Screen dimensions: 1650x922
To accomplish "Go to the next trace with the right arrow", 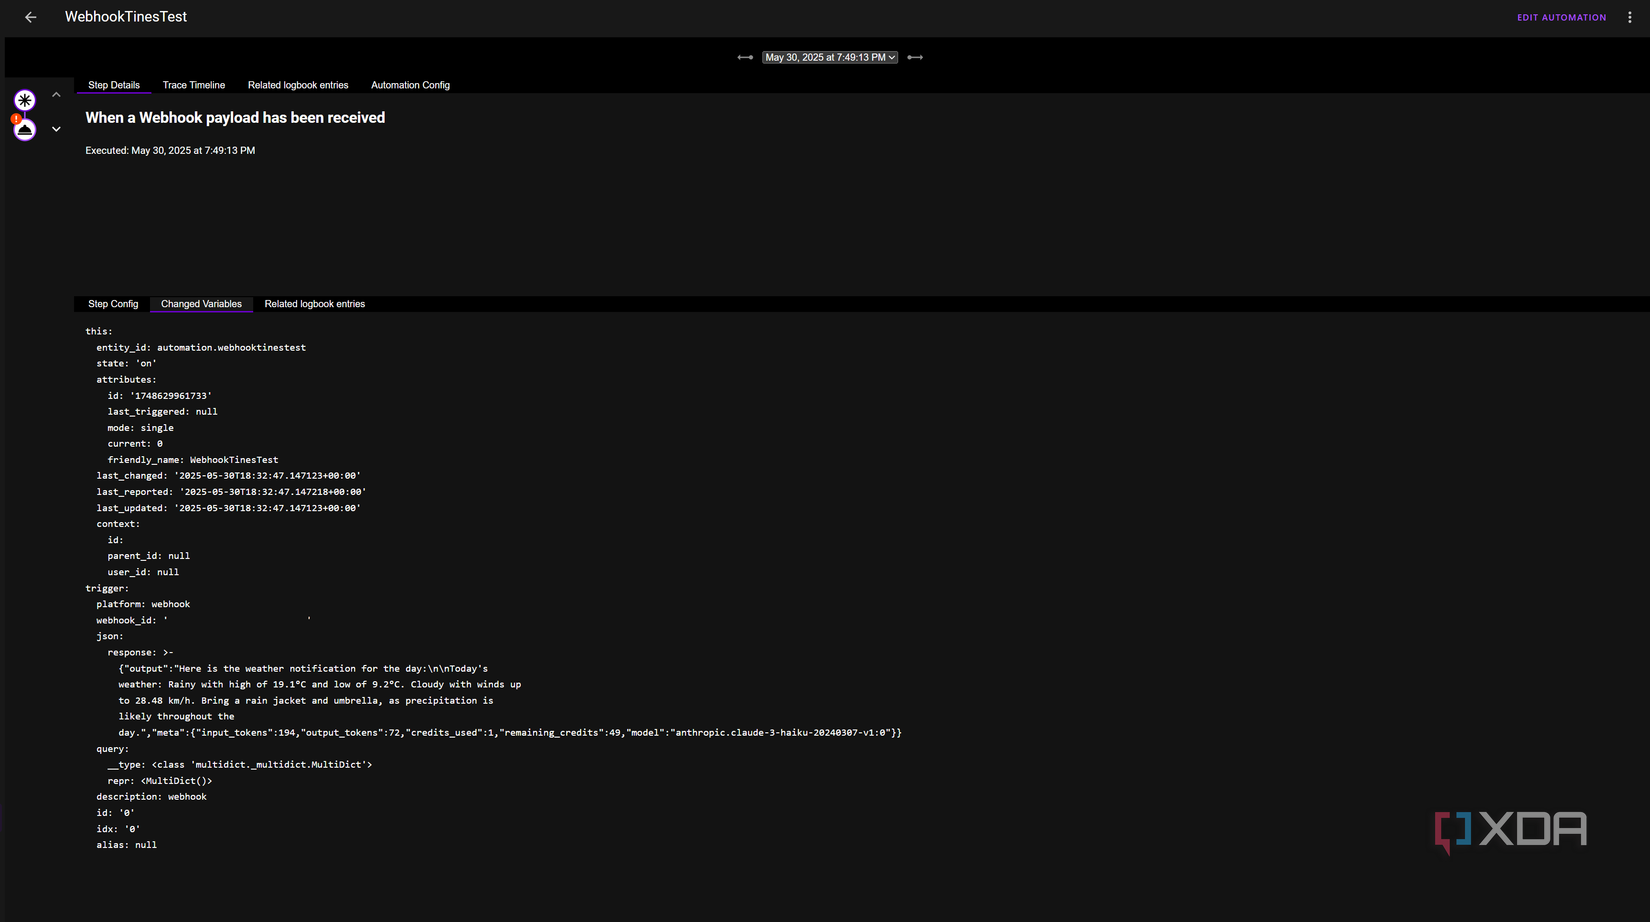I will click(x=915, y=57).
